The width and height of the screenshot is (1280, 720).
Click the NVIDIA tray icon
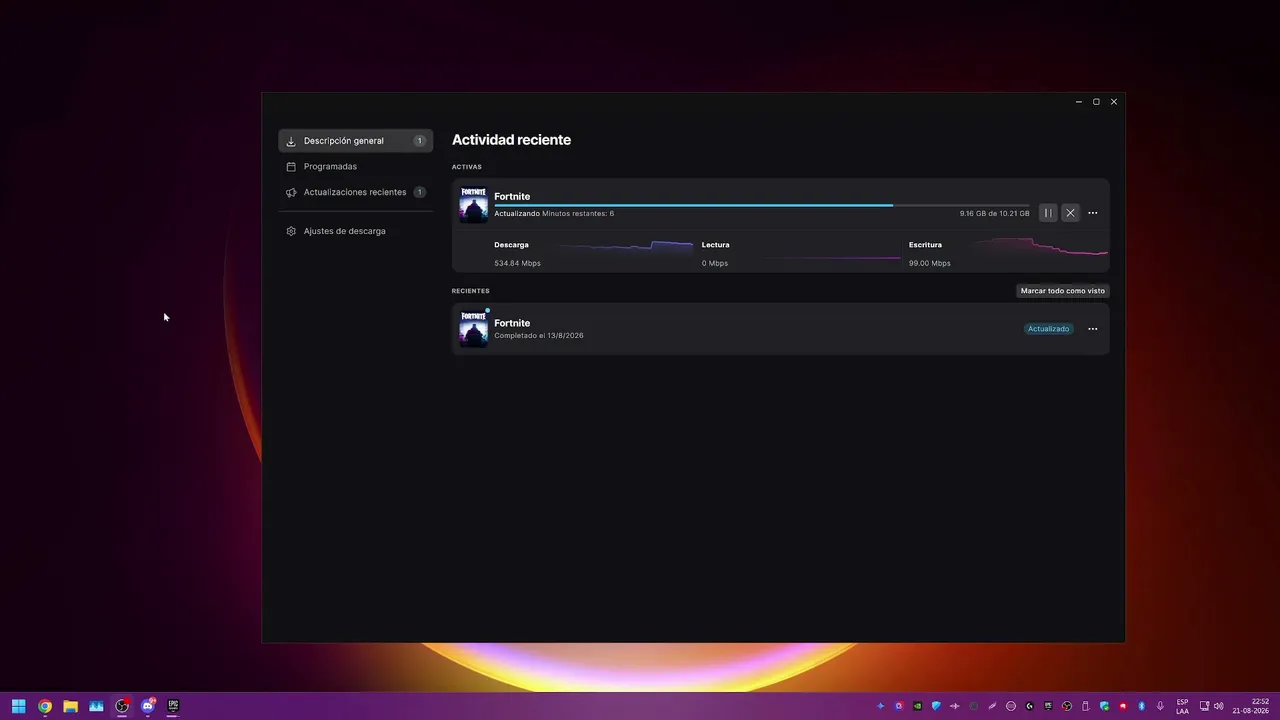[x=917, y=706]
